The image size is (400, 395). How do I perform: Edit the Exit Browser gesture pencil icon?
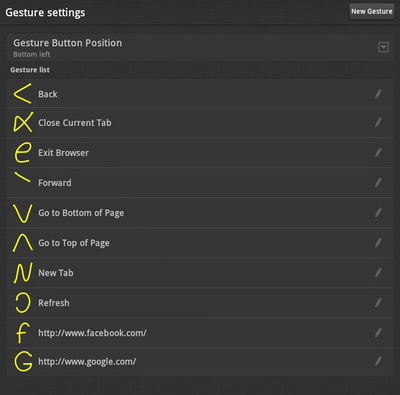tap(378, 153)
